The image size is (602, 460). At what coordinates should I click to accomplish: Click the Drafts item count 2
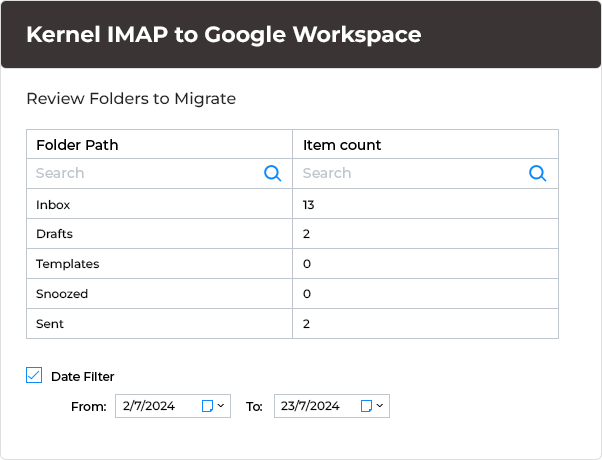pyautogui.click(x=306, y=234)
